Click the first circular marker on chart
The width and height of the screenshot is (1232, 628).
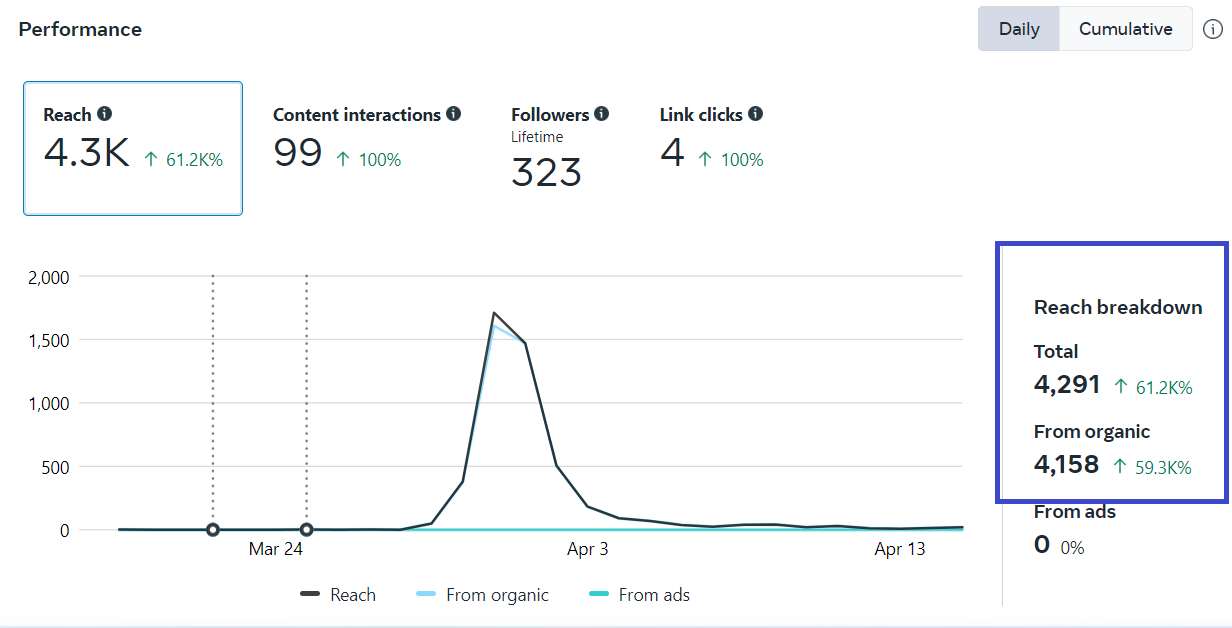(x=213, y=530)
